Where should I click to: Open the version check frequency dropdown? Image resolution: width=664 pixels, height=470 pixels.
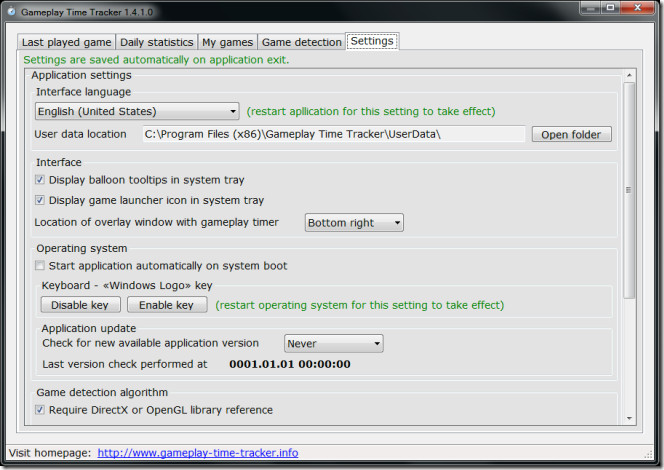pos(334,343)
